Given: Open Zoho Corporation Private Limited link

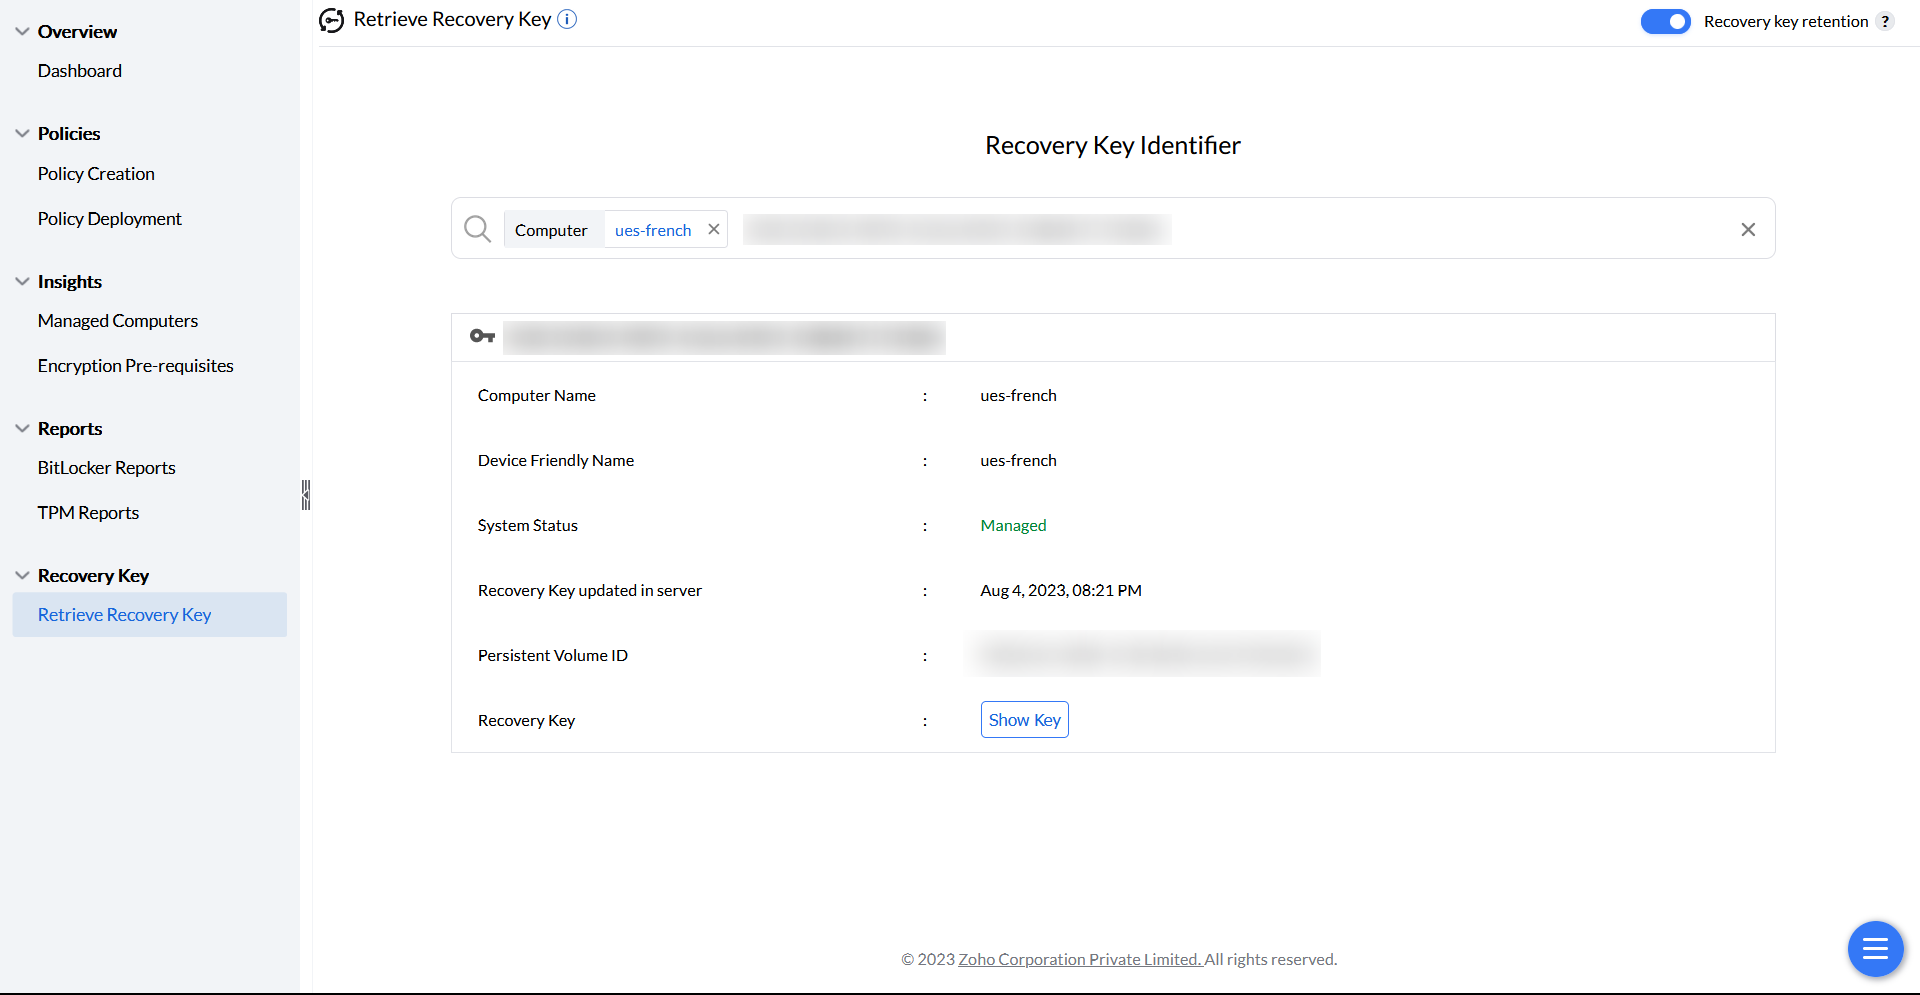Looking at the screenshot, I should (x=1080, y=960).
